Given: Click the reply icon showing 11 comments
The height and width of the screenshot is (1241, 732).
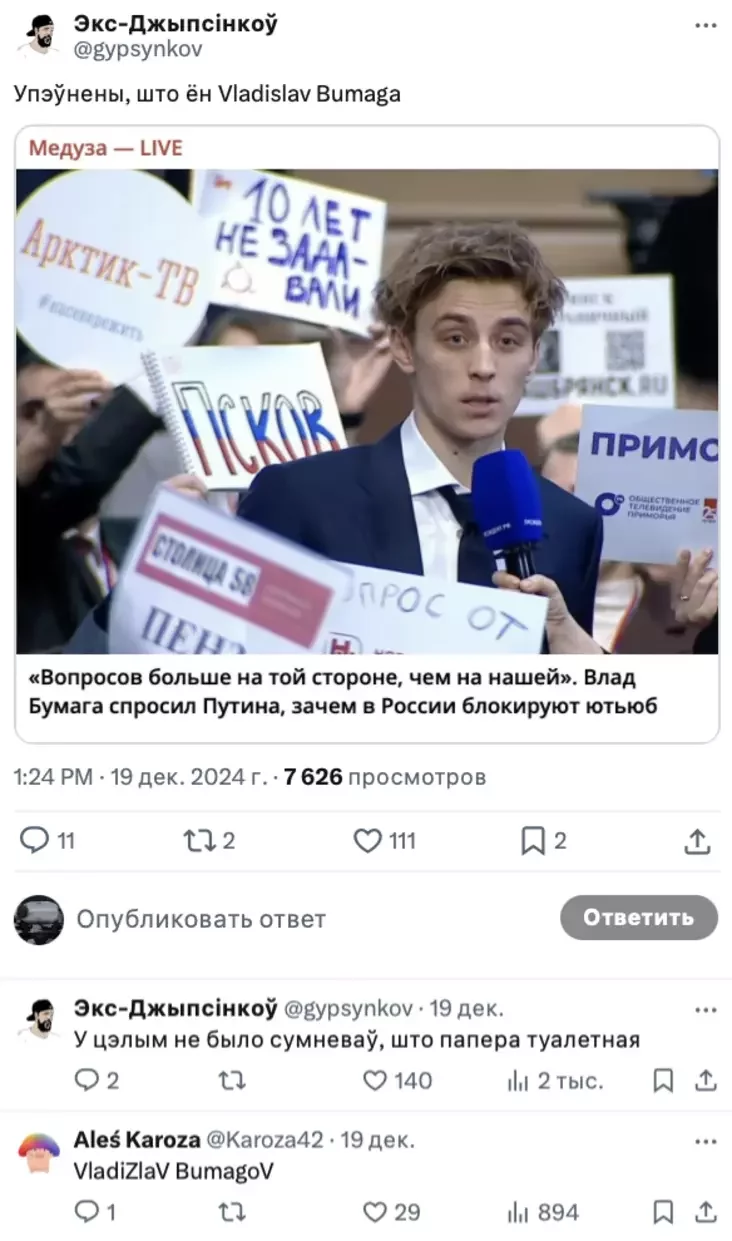Looking at the screenshot, I should point(47,841).
